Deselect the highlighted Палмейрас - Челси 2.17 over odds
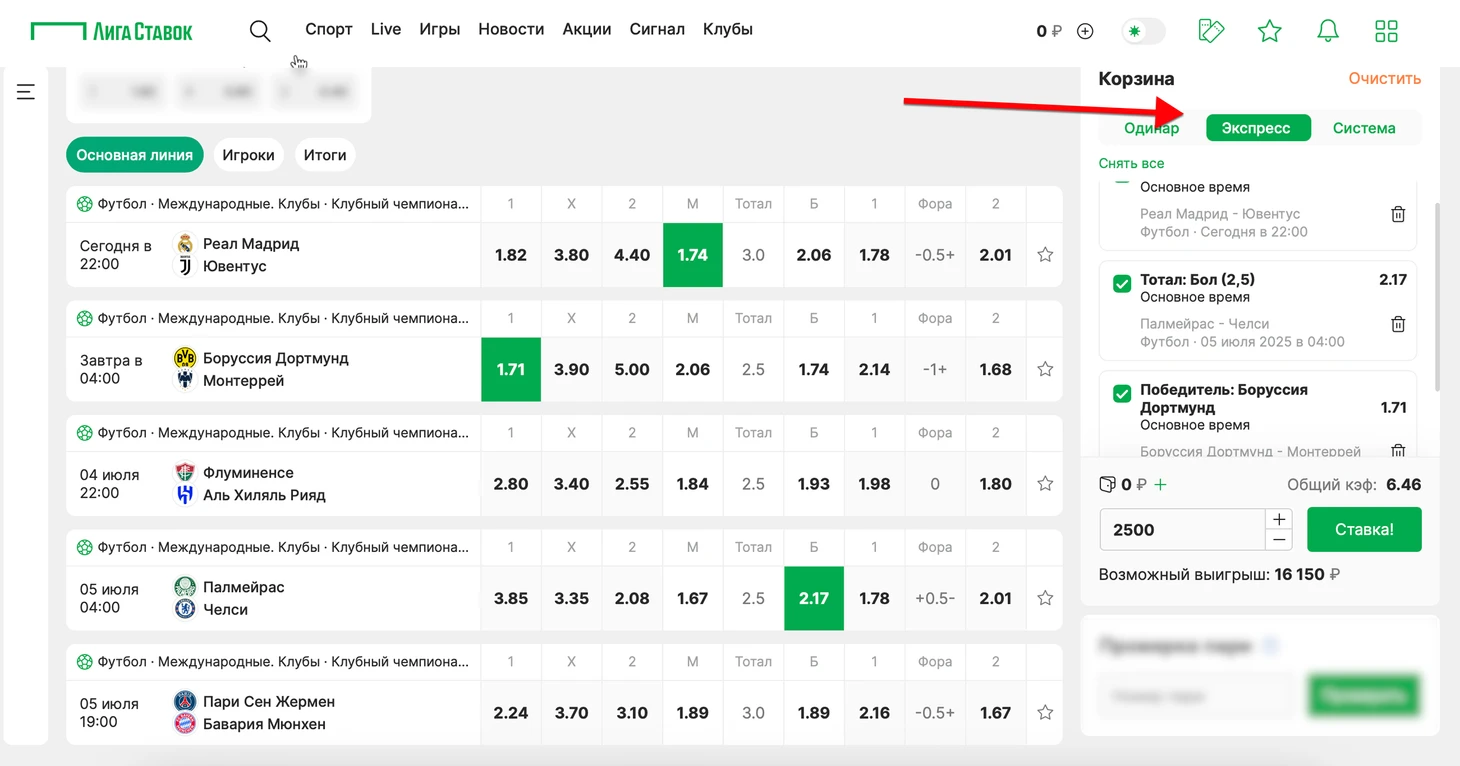Screen dimensions: 1460x766 pyautogui.click(x=814, y=598)
